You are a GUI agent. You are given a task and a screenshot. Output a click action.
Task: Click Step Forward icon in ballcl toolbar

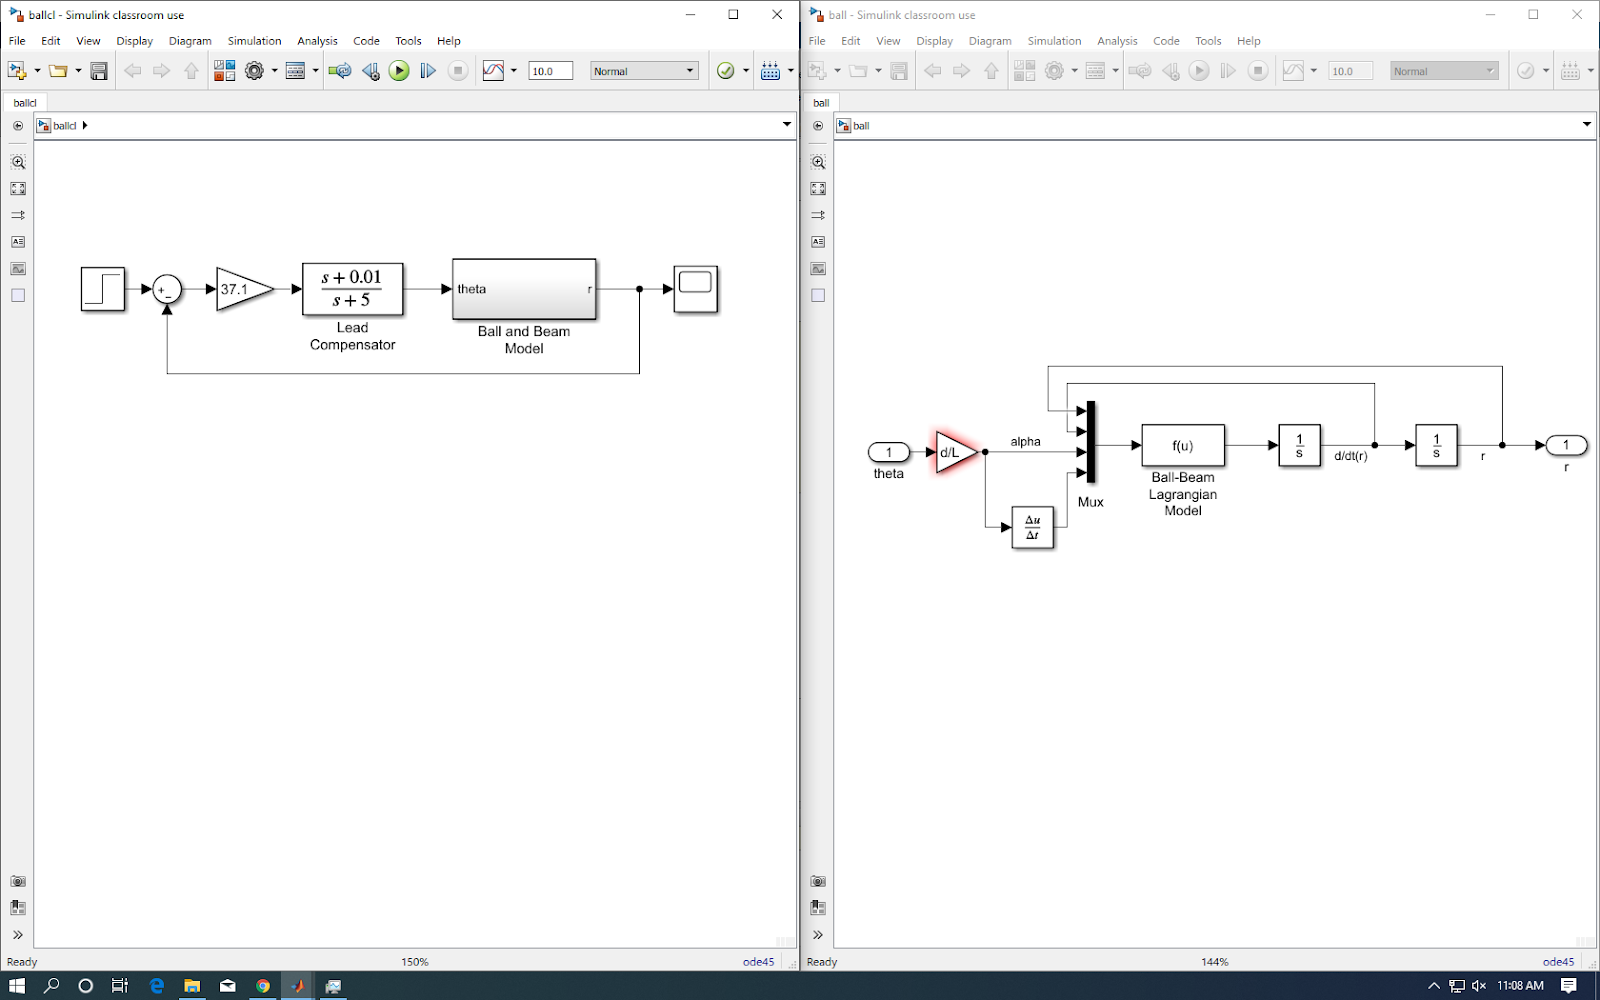[x=428, y=71]
